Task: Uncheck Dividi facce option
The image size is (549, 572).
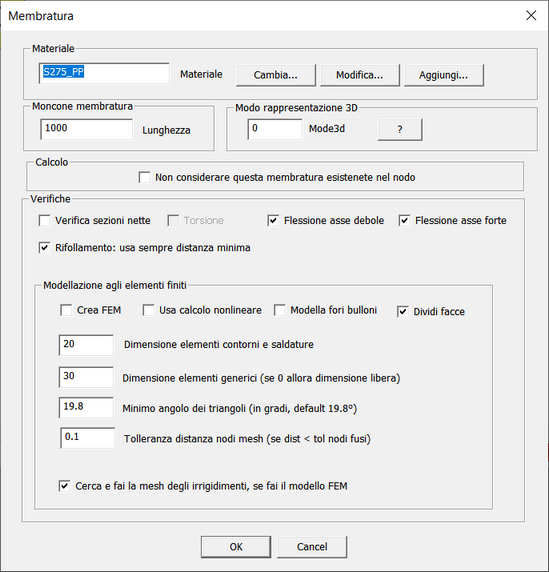Action: pos(403,312)
